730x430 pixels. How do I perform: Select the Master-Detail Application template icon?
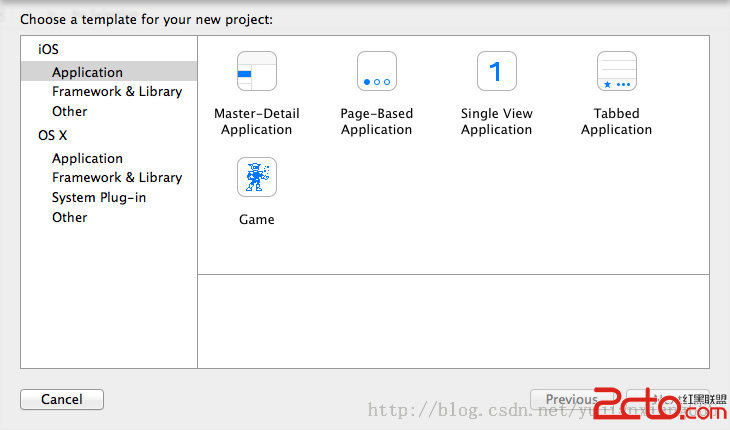tap(257, 72)
